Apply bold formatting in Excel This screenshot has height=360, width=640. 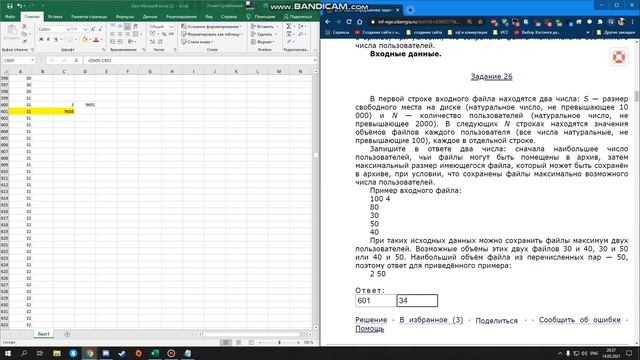tap(41, 40)
